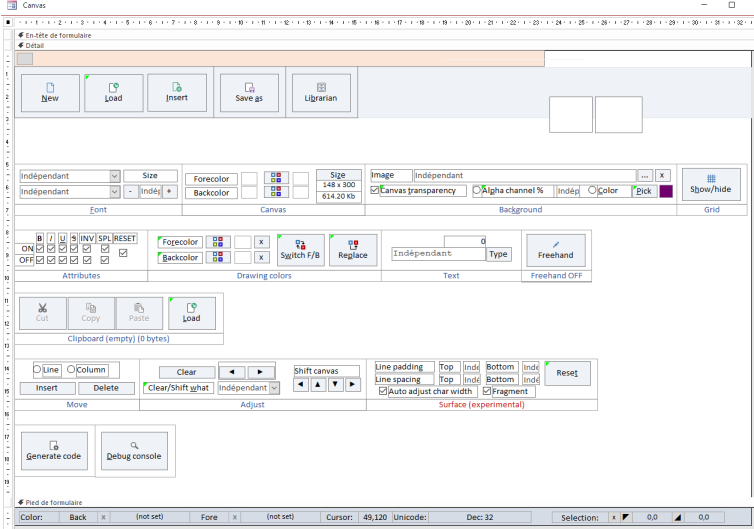Toggle the OFF row Bold checkbox
754x529 pixels.
(40, 260)
